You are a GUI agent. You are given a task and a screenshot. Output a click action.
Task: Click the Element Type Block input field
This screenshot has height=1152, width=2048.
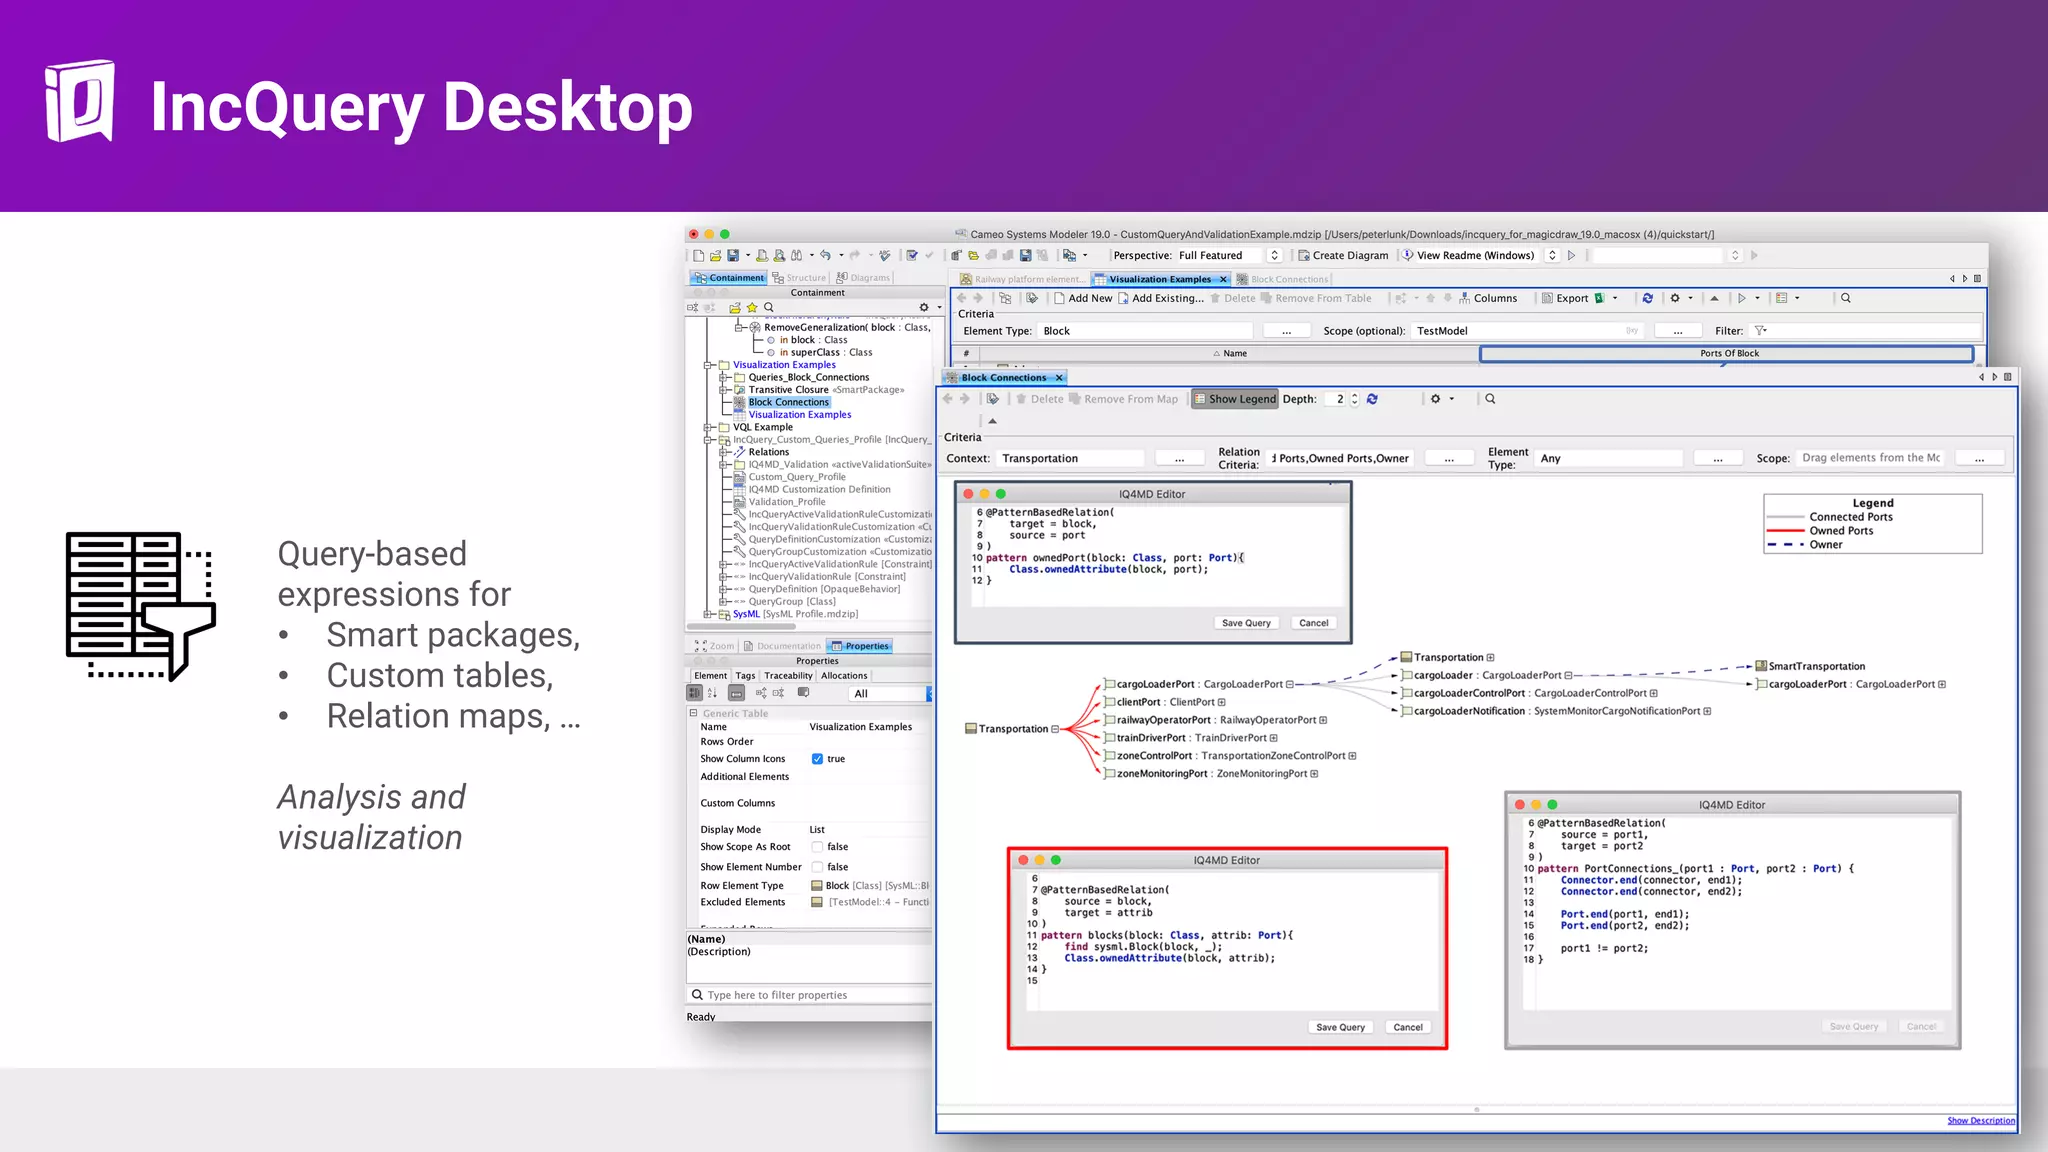[x=1145, y=331]
